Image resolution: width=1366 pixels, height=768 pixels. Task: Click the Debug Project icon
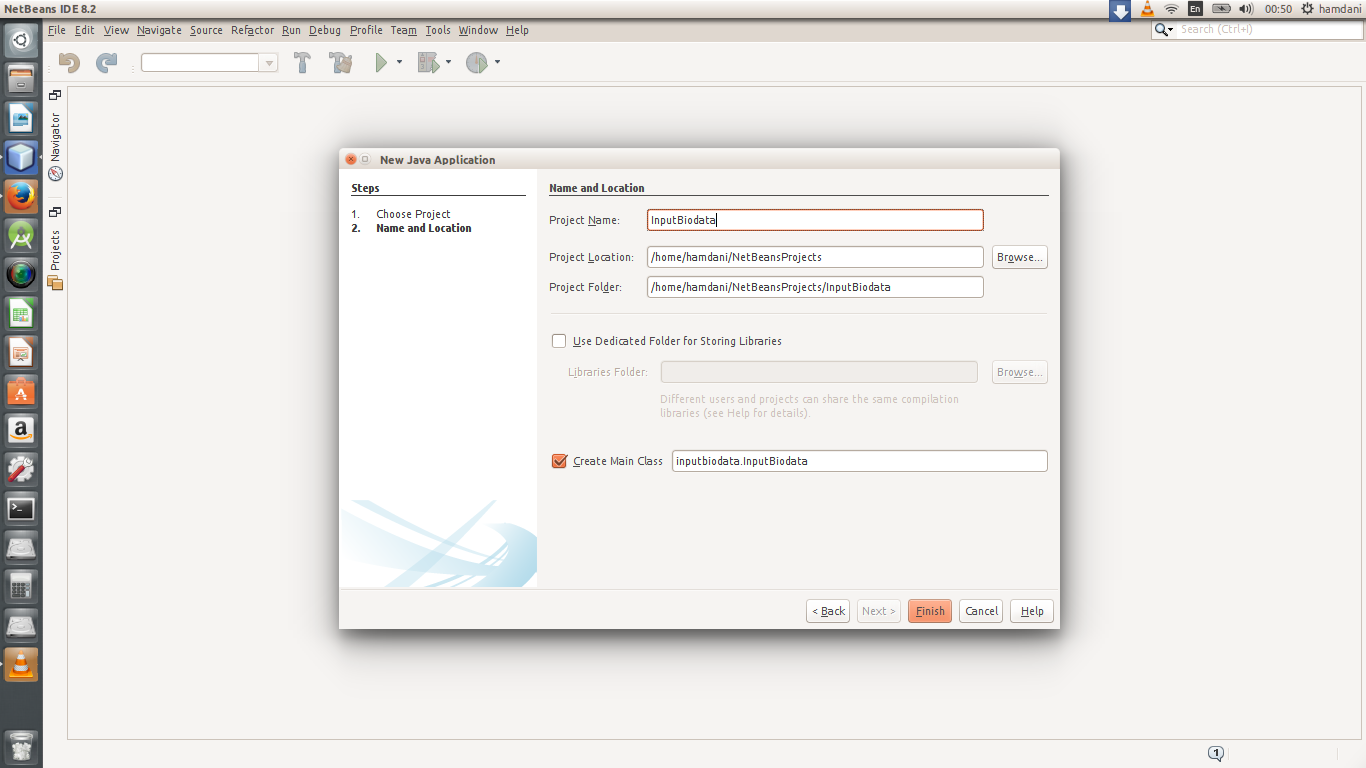429,63
